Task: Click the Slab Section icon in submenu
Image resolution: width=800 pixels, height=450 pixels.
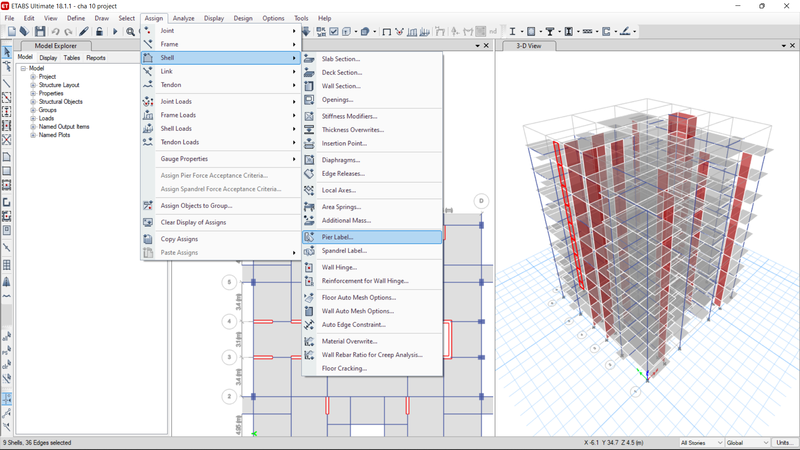Action: click(309, 59)
